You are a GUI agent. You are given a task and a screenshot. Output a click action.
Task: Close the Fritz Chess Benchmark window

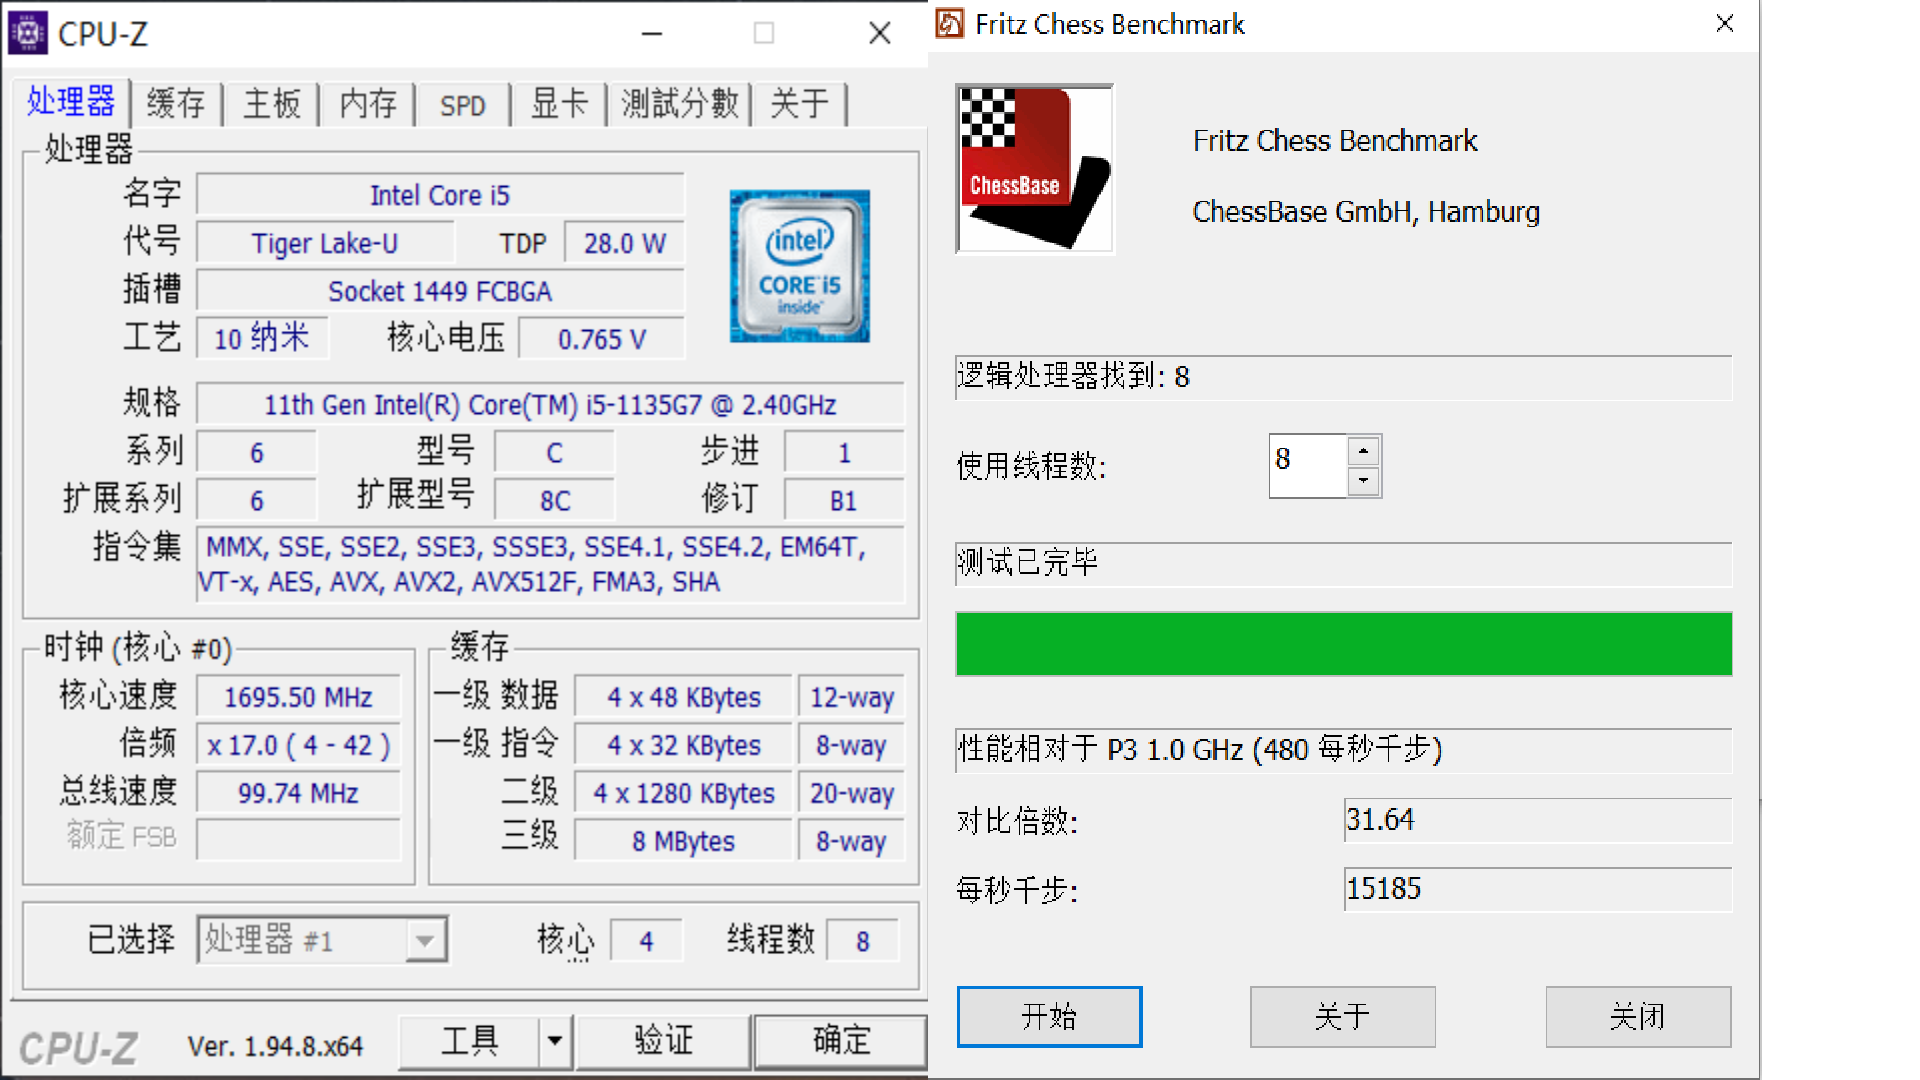pos(1724,24)
